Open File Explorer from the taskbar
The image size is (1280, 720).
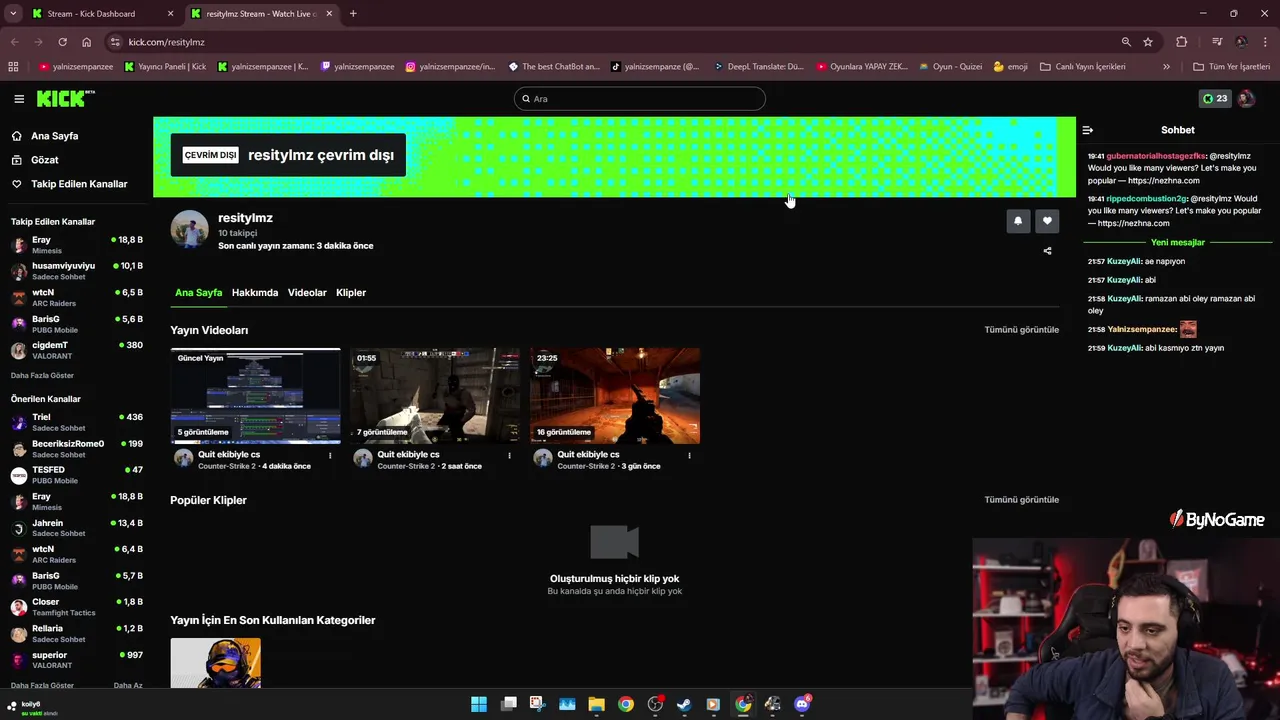click(x=596, y=704)
